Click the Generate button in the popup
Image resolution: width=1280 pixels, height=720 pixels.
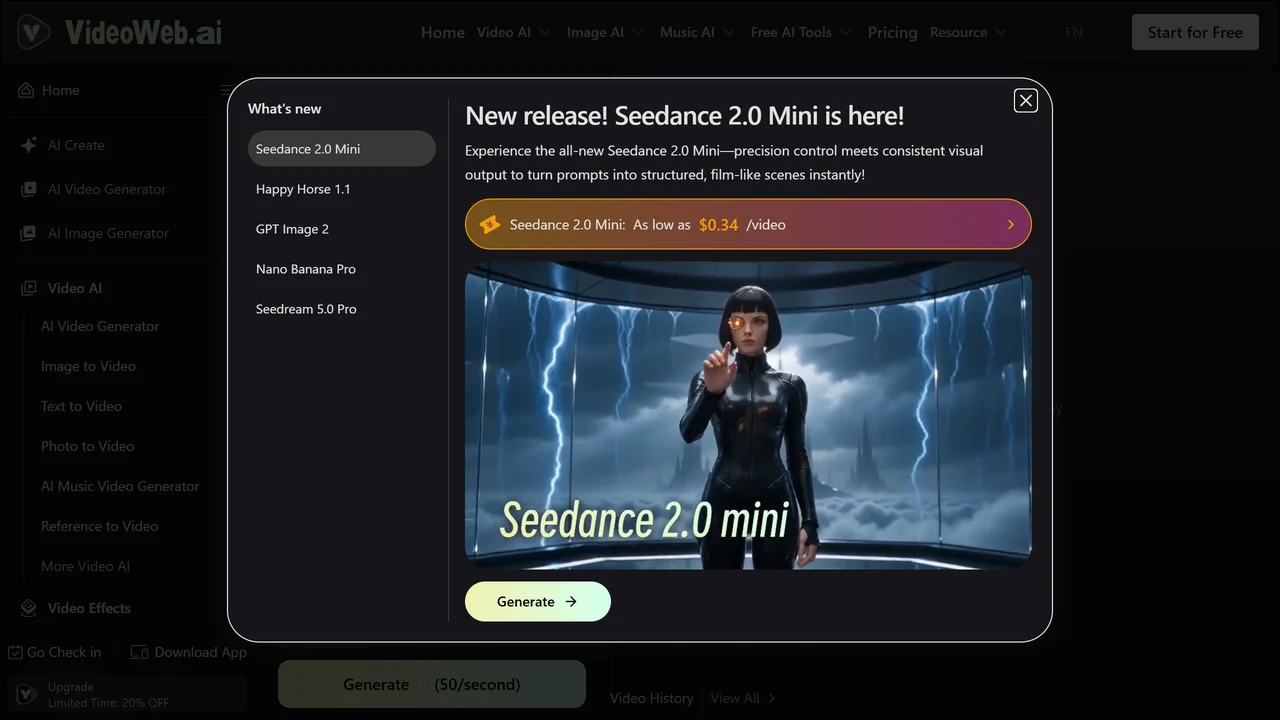coord(538,601)
